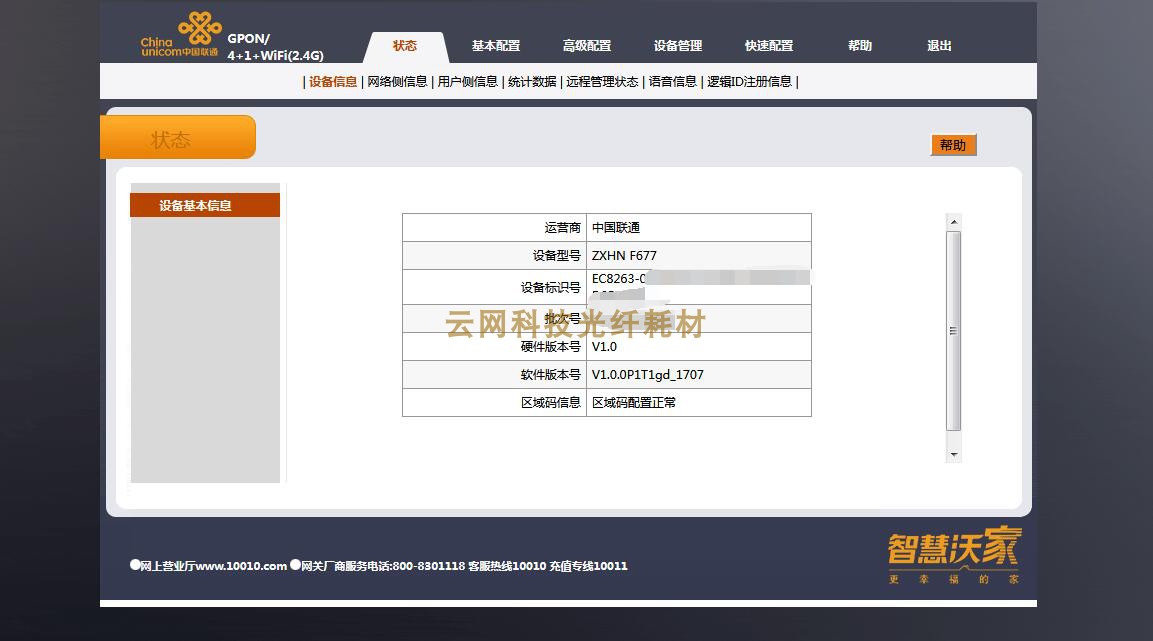
Task: View 统计数据 submenu link
Action: pyautogui.click(x=532, y=82)
